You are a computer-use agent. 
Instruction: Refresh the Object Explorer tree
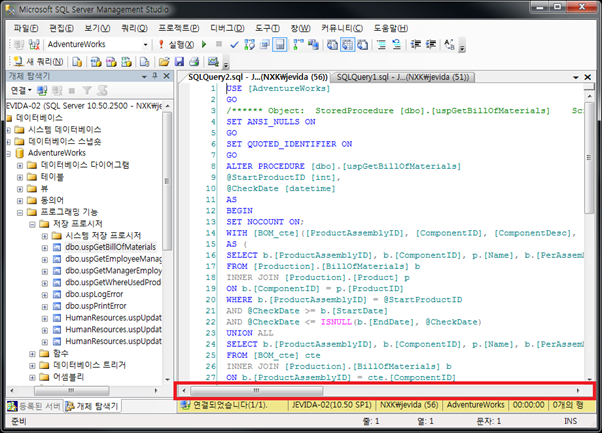tap(102, 91)
